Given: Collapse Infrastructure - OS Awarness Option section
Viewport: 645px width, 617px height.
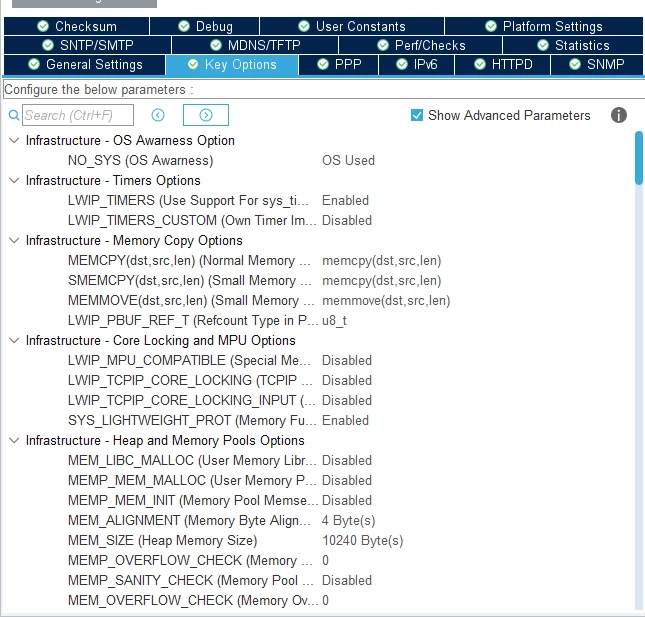Looking at the screenshot, I should point(14,141).
